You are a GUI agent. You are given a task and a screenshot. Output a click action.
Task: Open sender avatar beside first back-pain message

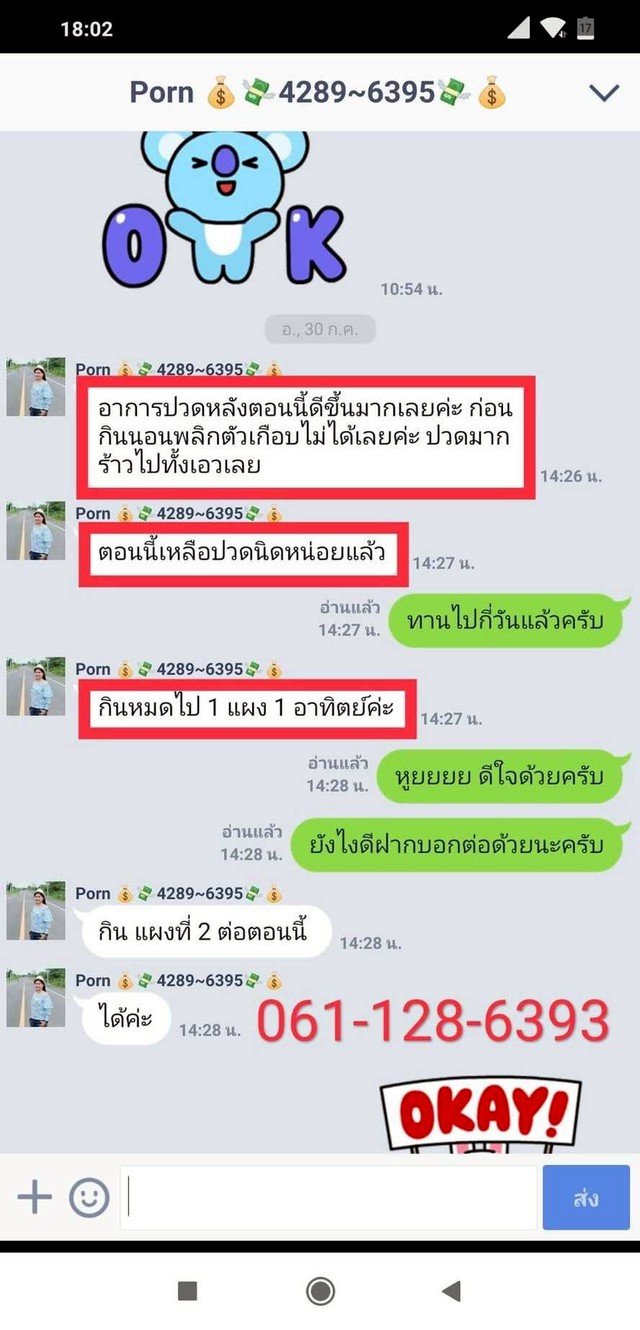(36, 387)
